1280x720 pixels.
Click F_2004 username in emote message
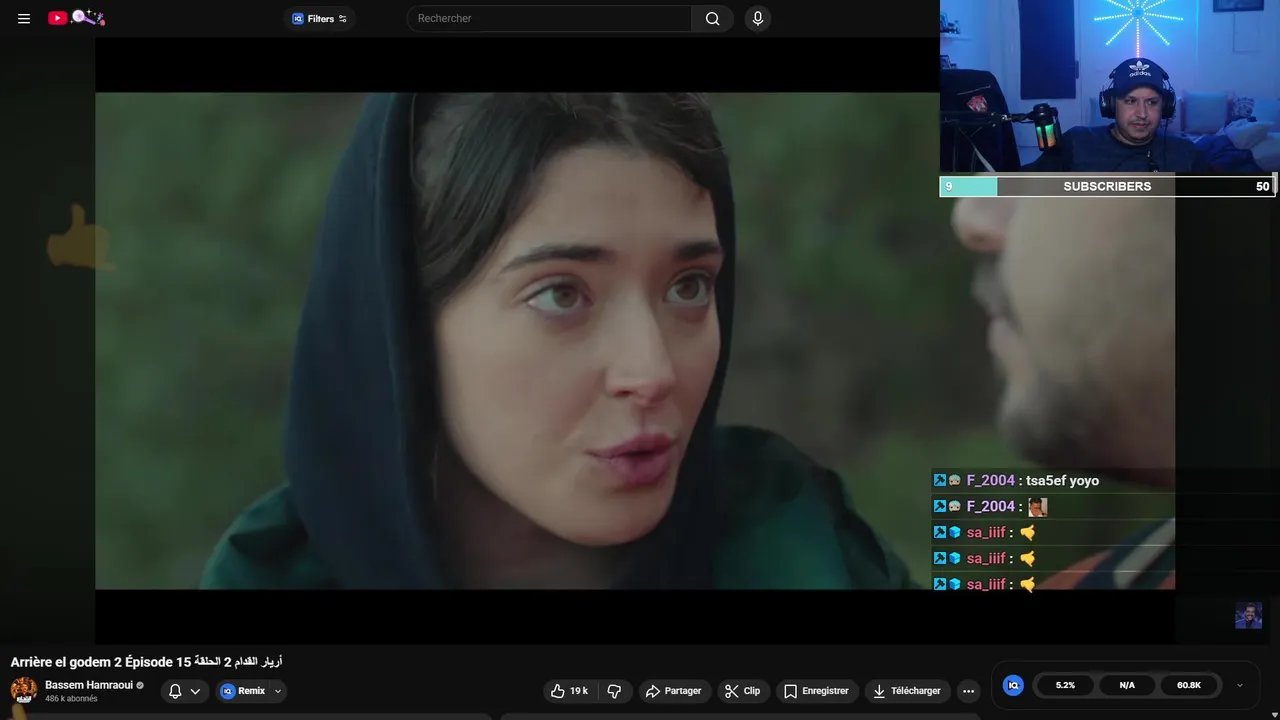[990, 506]
